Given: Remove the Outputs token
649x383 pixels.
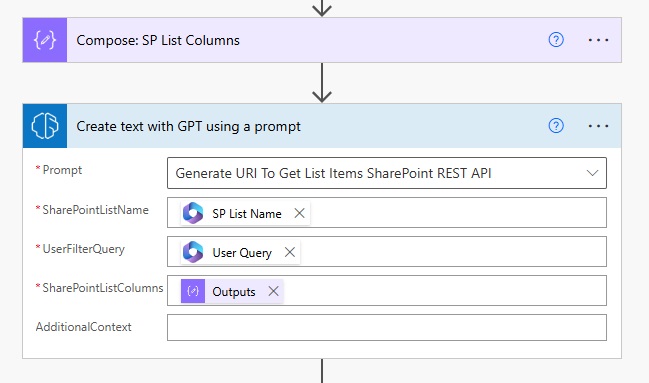Looking at the screenshot, I should point(273,291).
